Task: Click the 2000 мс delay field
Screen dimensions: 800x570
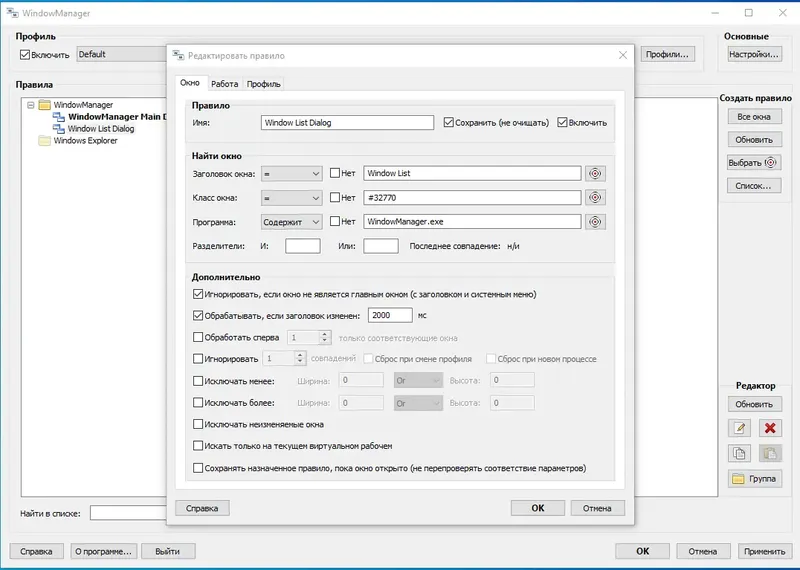Action: (390, 315)
